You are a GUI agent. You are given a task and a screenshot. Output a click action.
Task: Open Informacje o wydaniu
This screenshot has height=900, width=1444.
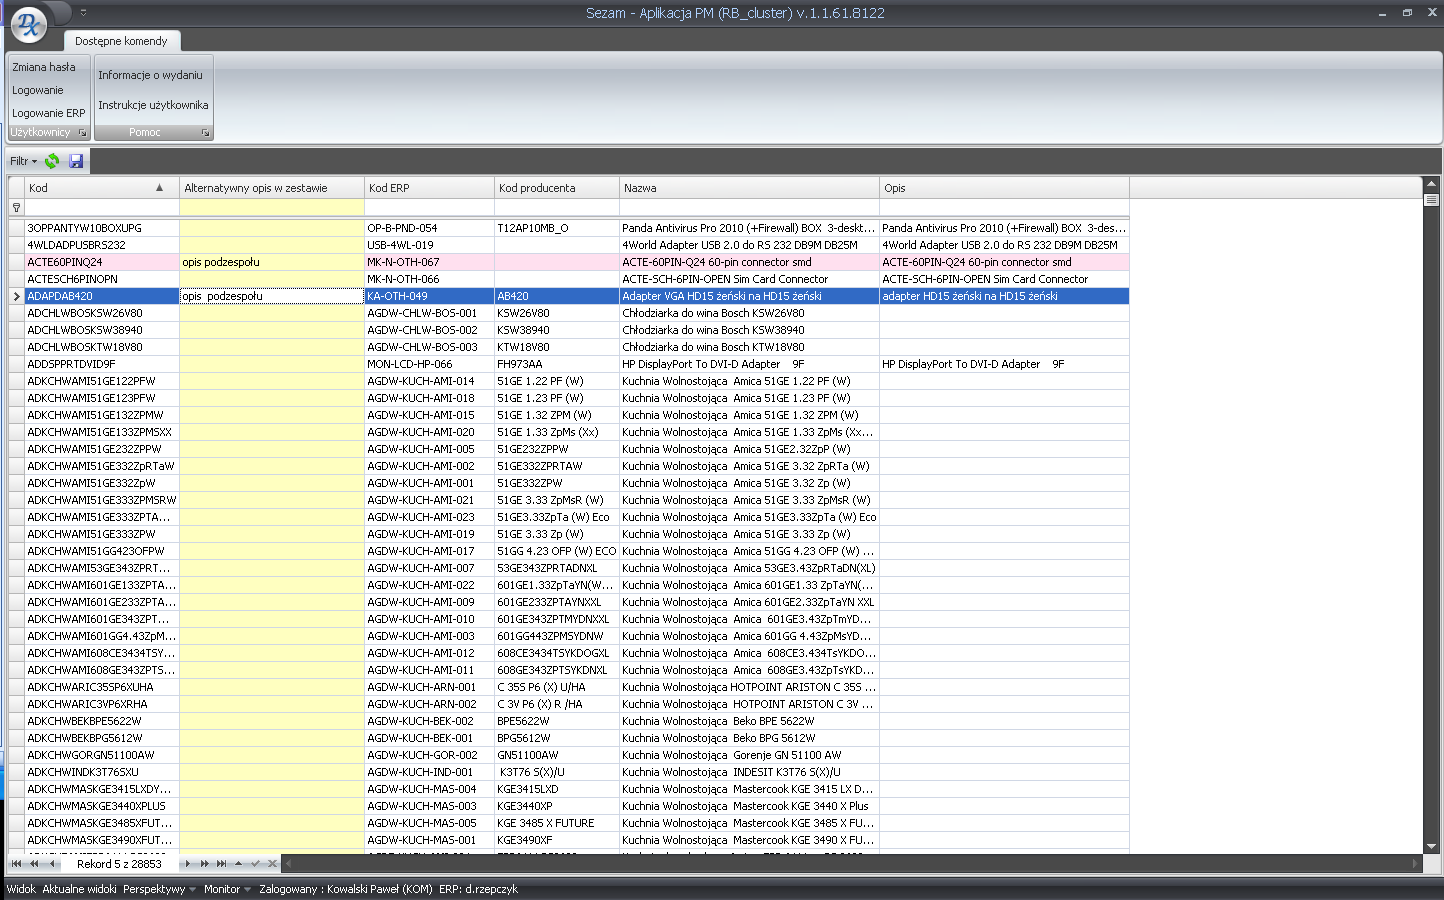click(x=150, y=75)
